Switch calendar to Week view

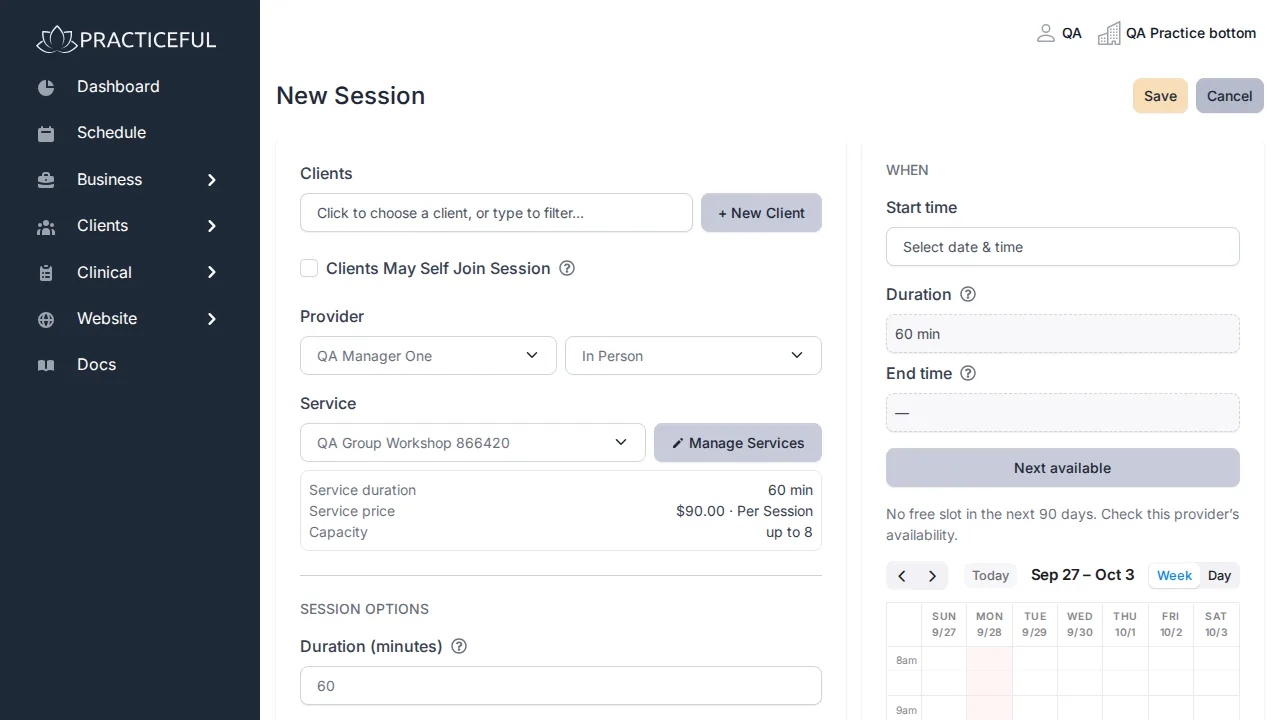click(x=1174, y=575)
